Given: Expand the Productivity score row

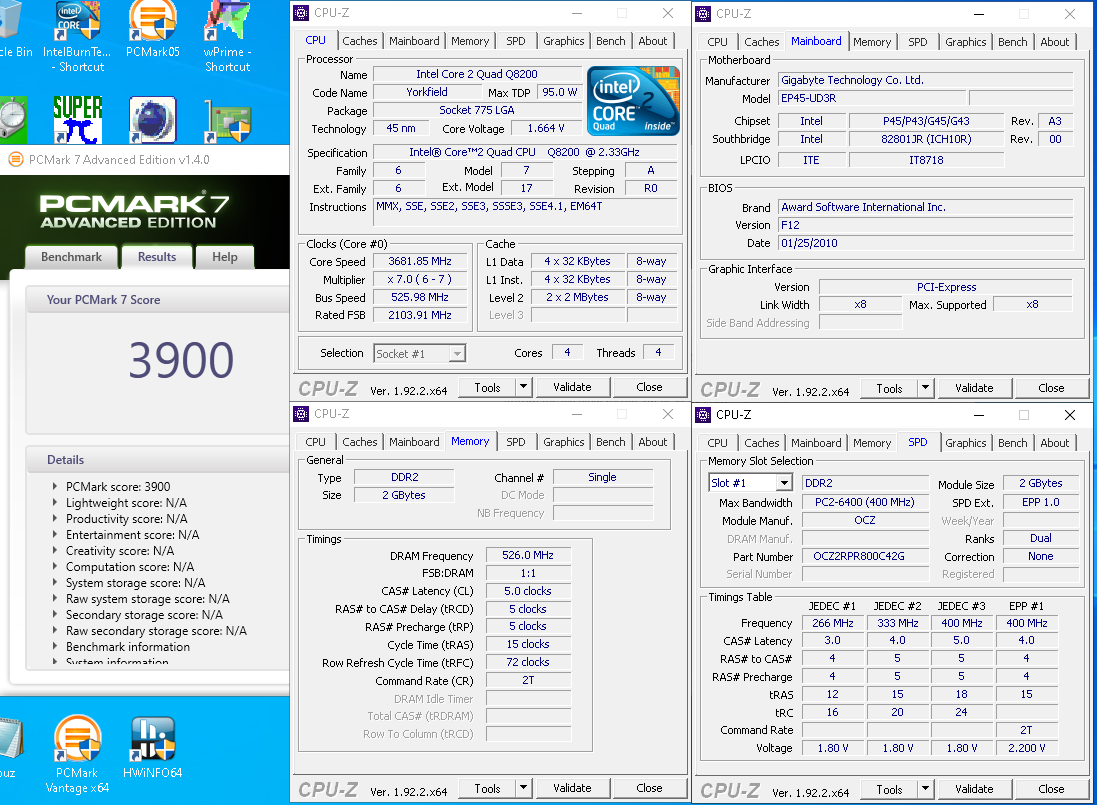Looking at the screenshot, I should (55, 518).
